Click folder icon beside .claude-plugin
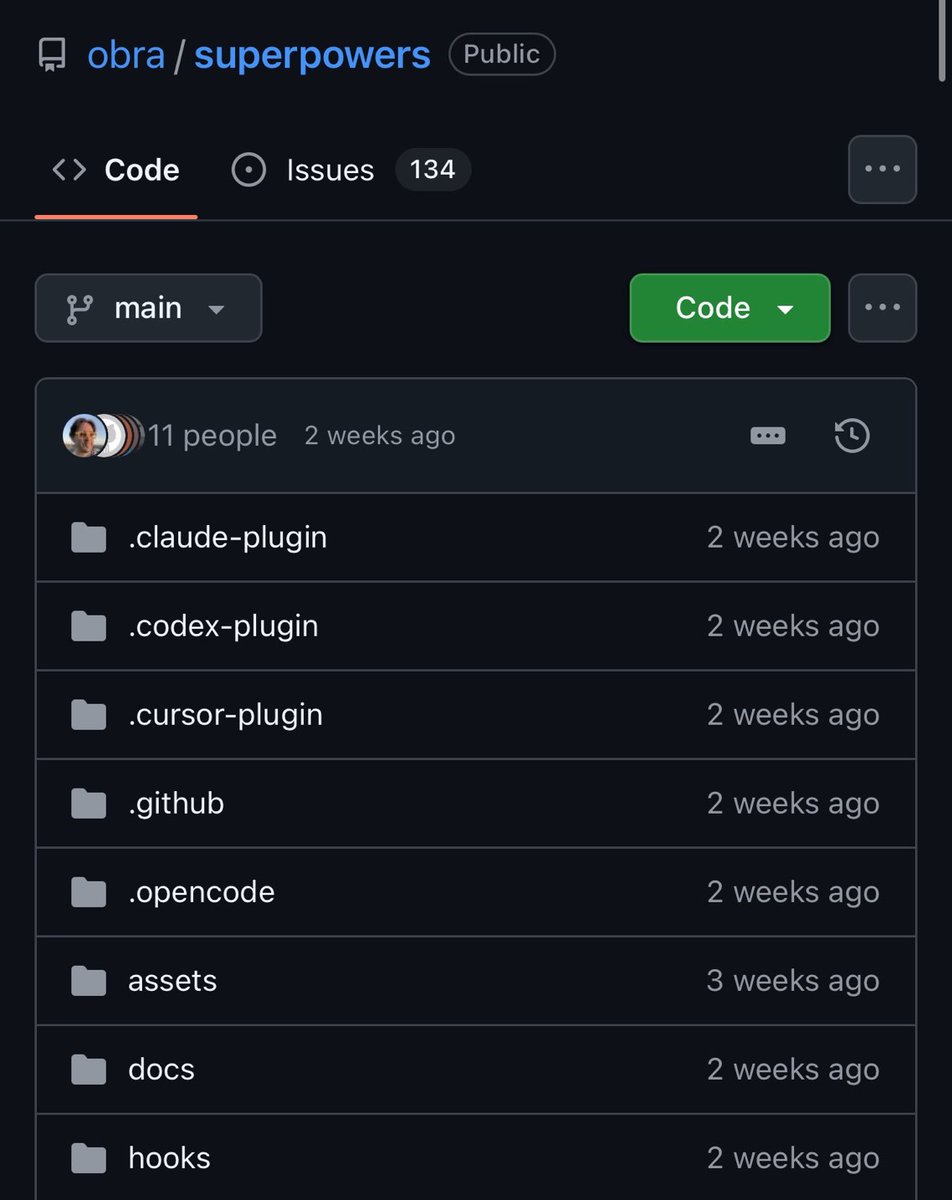The width and height of the screenshot is (952, 1200). coord(89,538)
